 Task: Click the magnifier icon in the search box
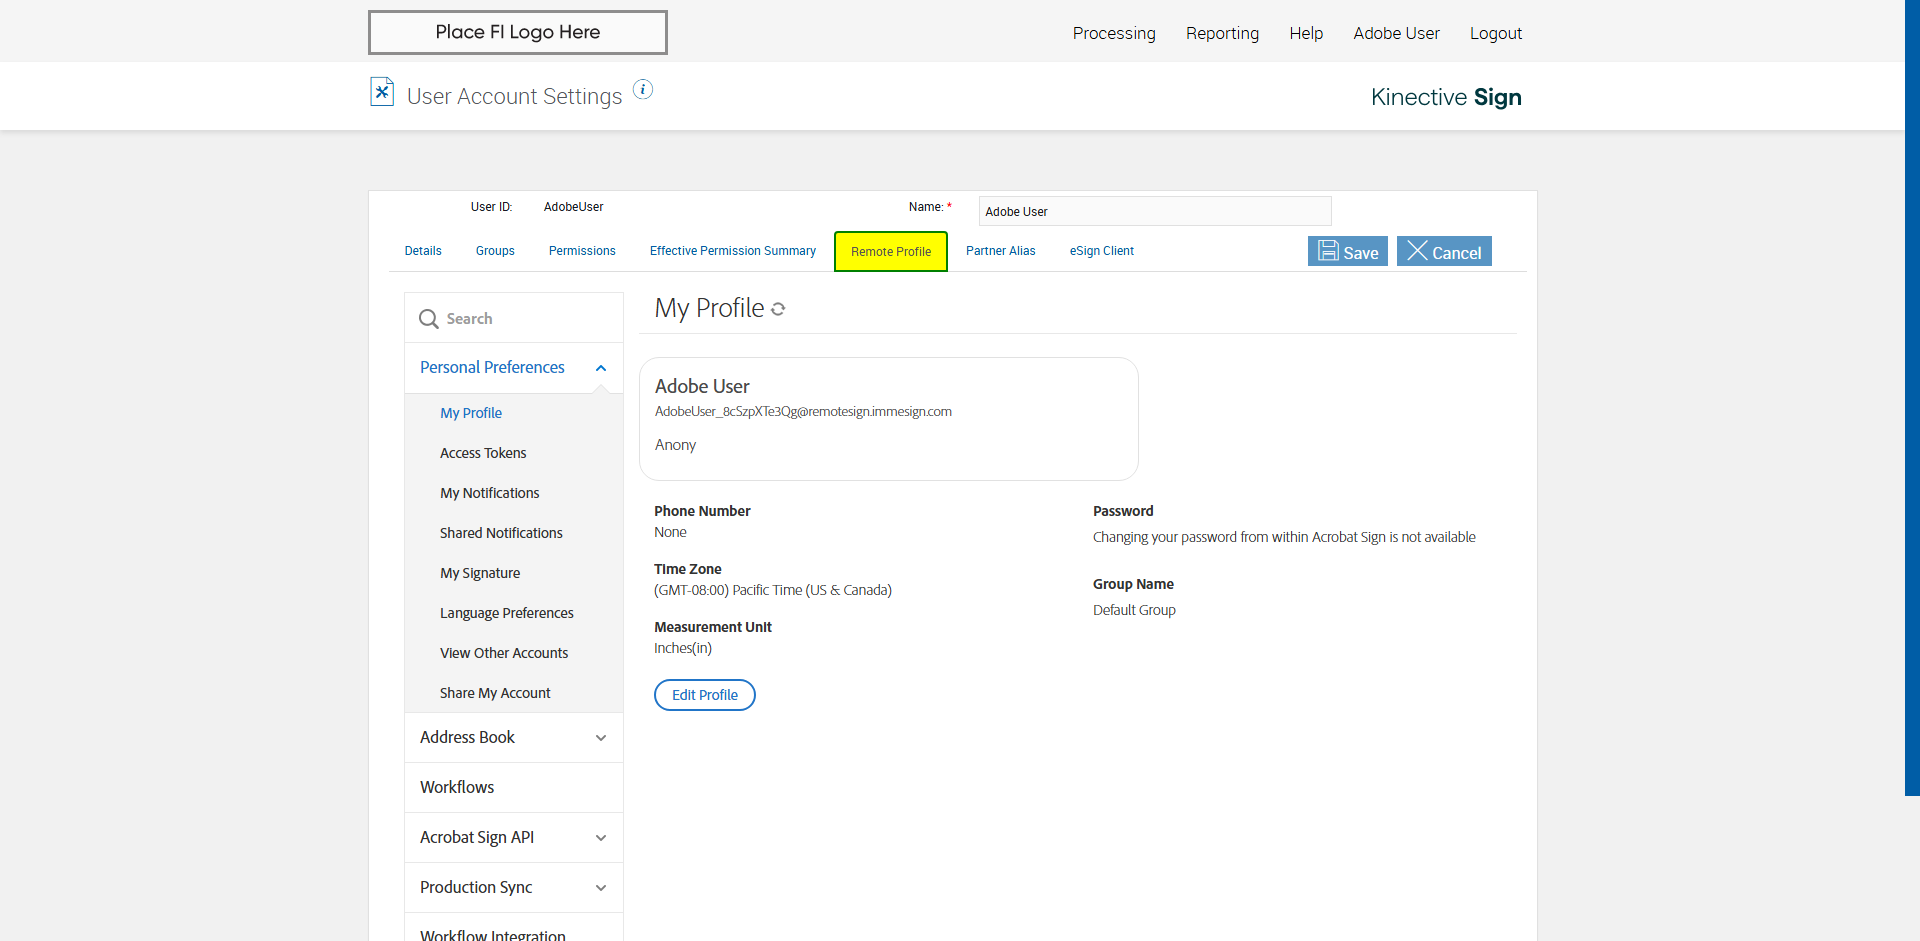pos(429,319)
